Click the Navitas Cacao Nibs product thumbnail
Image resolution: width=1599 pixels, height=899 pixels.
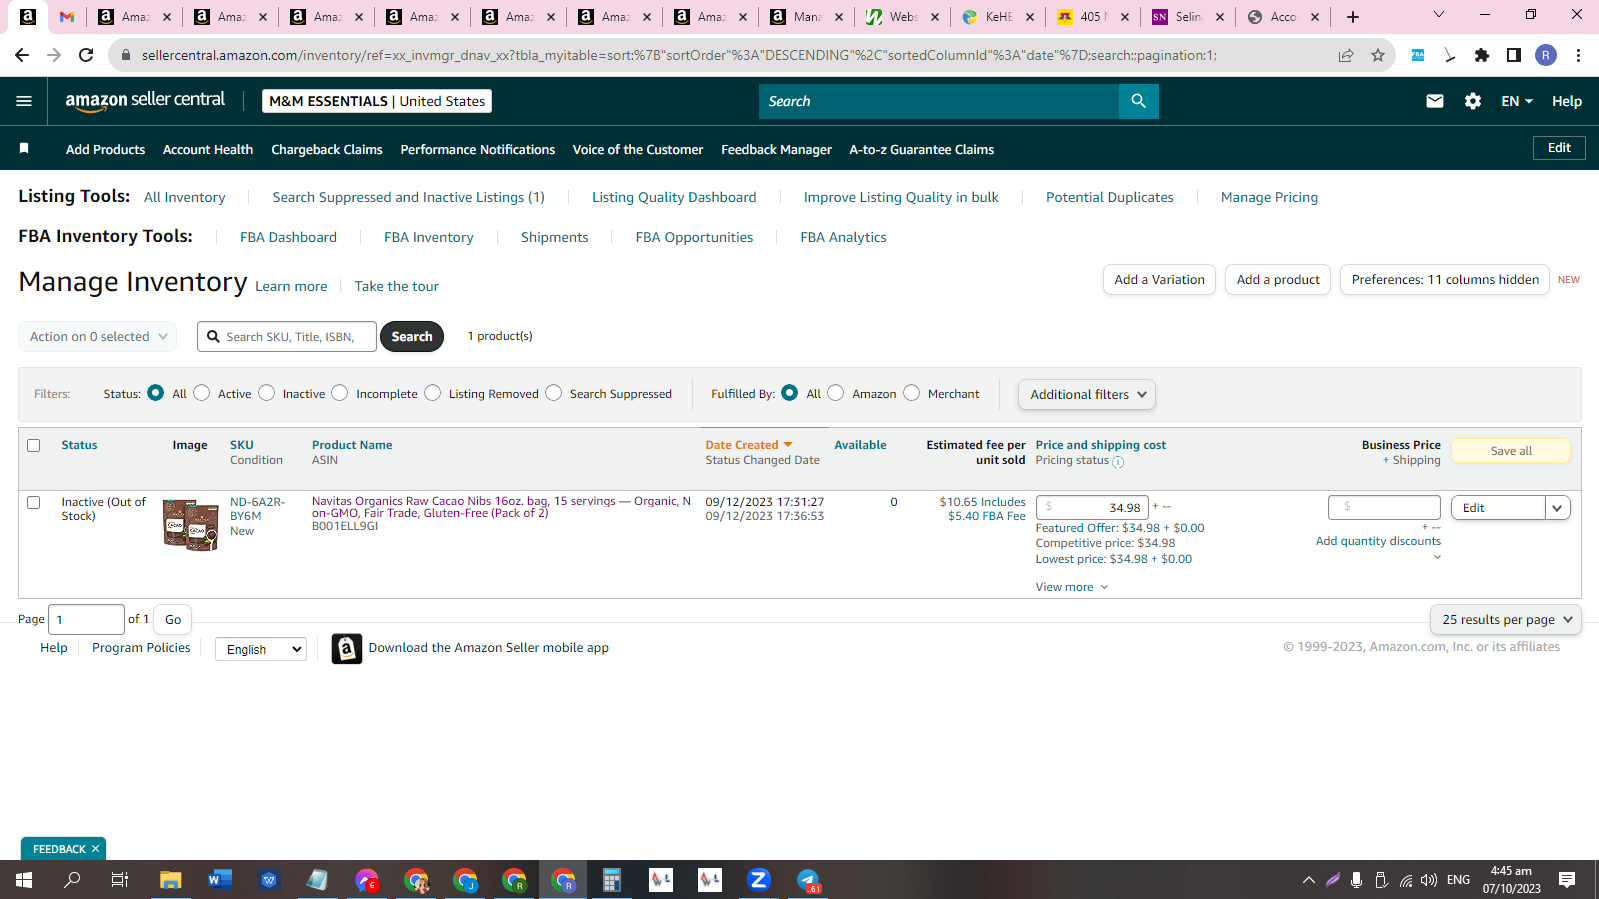[190, 525]
